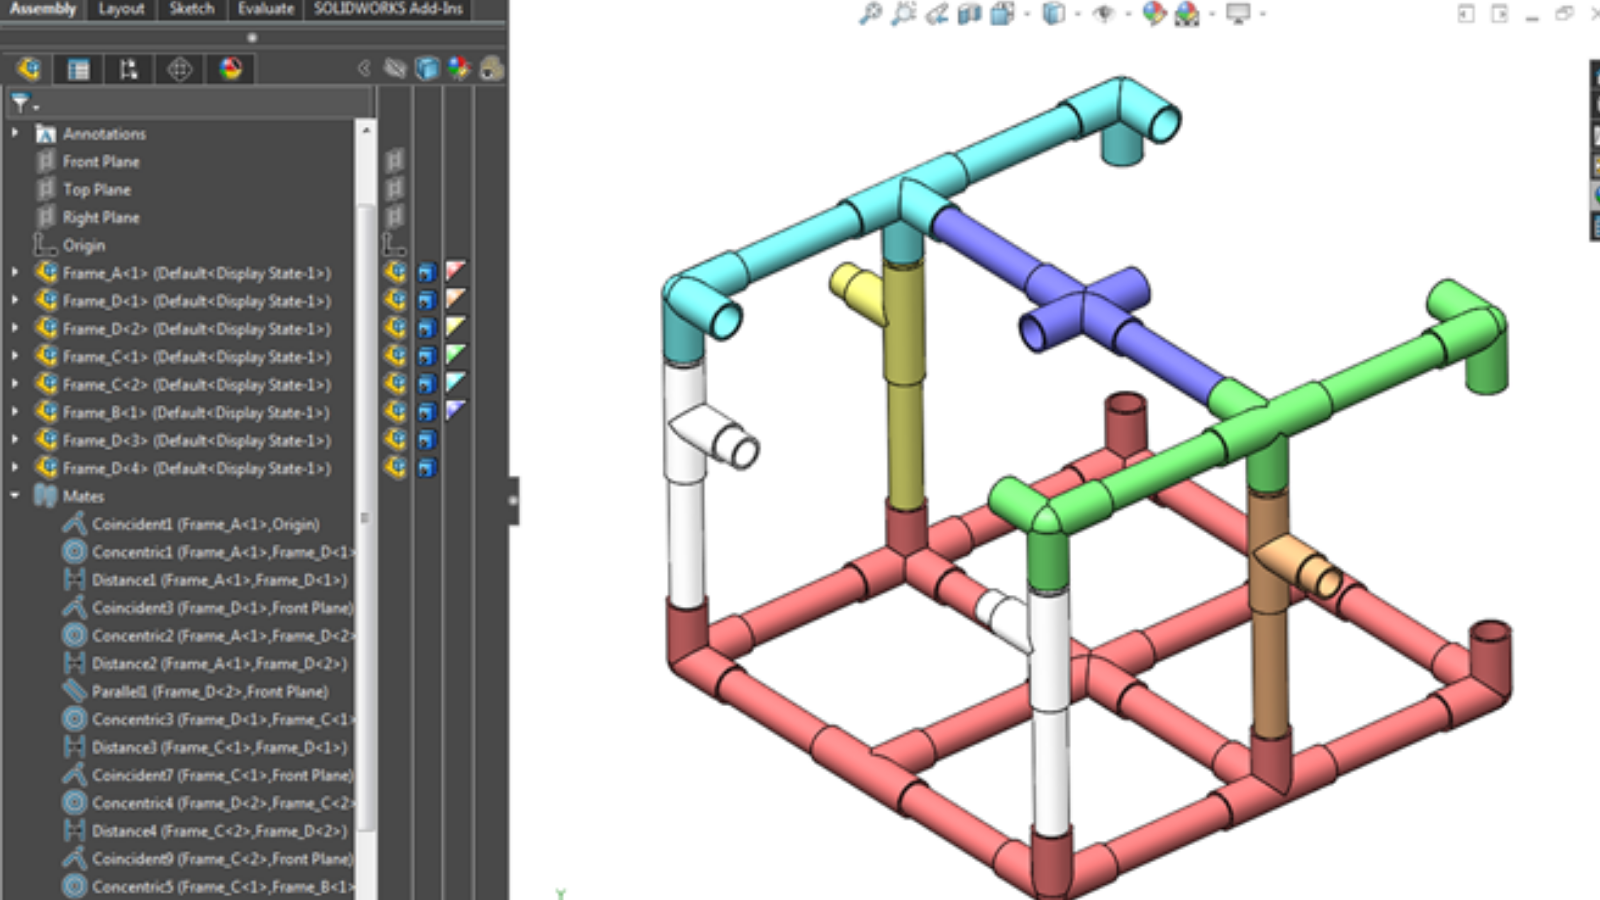Click the Section View icon

point(969,13)
